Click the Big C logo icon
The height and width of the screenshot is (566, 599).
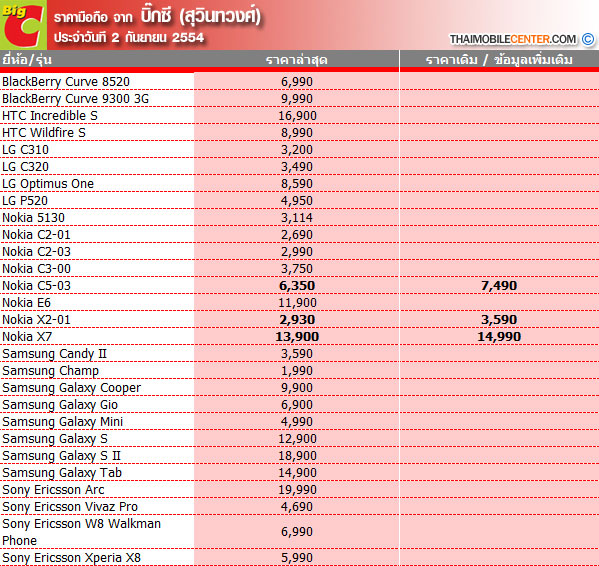pyautogui.click(x=23, y=25)
